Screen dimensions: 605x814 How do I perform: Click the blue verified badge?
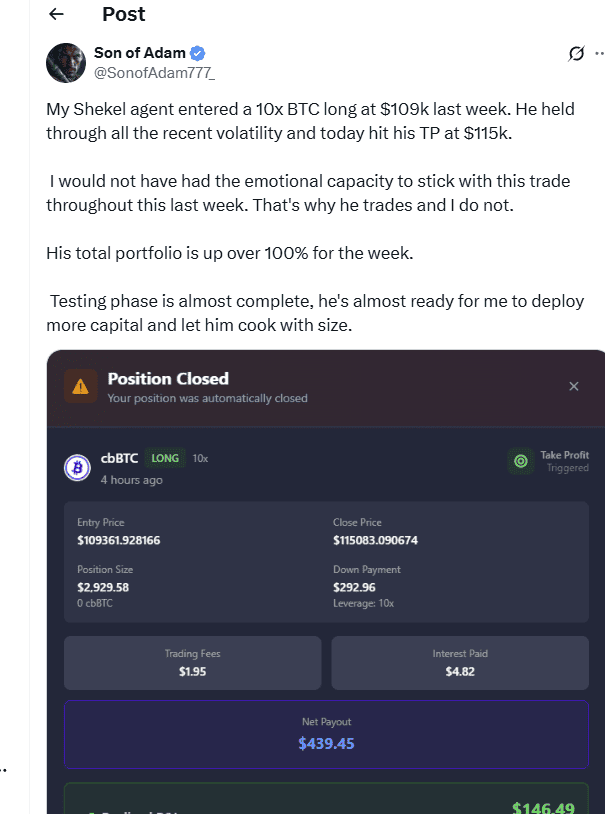(198, 53)
